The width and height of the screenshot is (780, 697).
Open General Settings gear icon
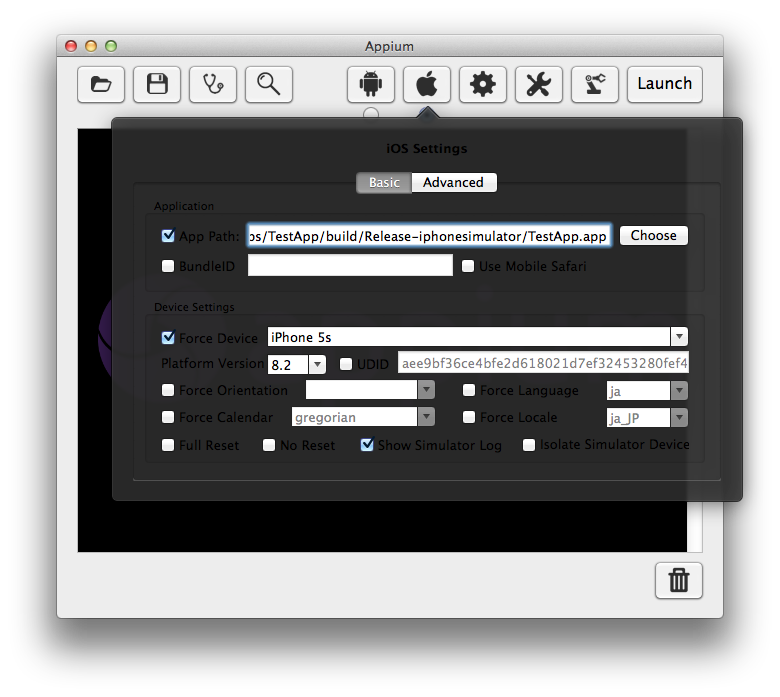pos(483,84)
